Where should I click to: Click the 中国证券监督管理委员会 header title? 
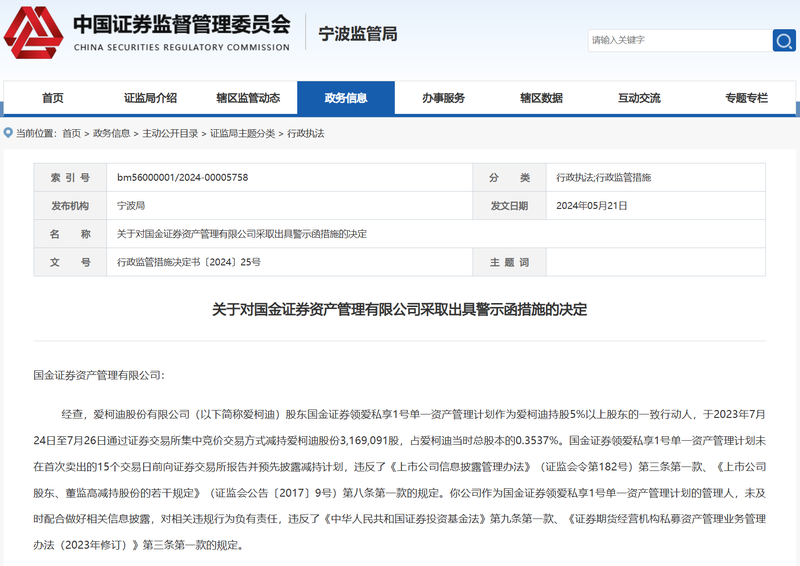182,24
